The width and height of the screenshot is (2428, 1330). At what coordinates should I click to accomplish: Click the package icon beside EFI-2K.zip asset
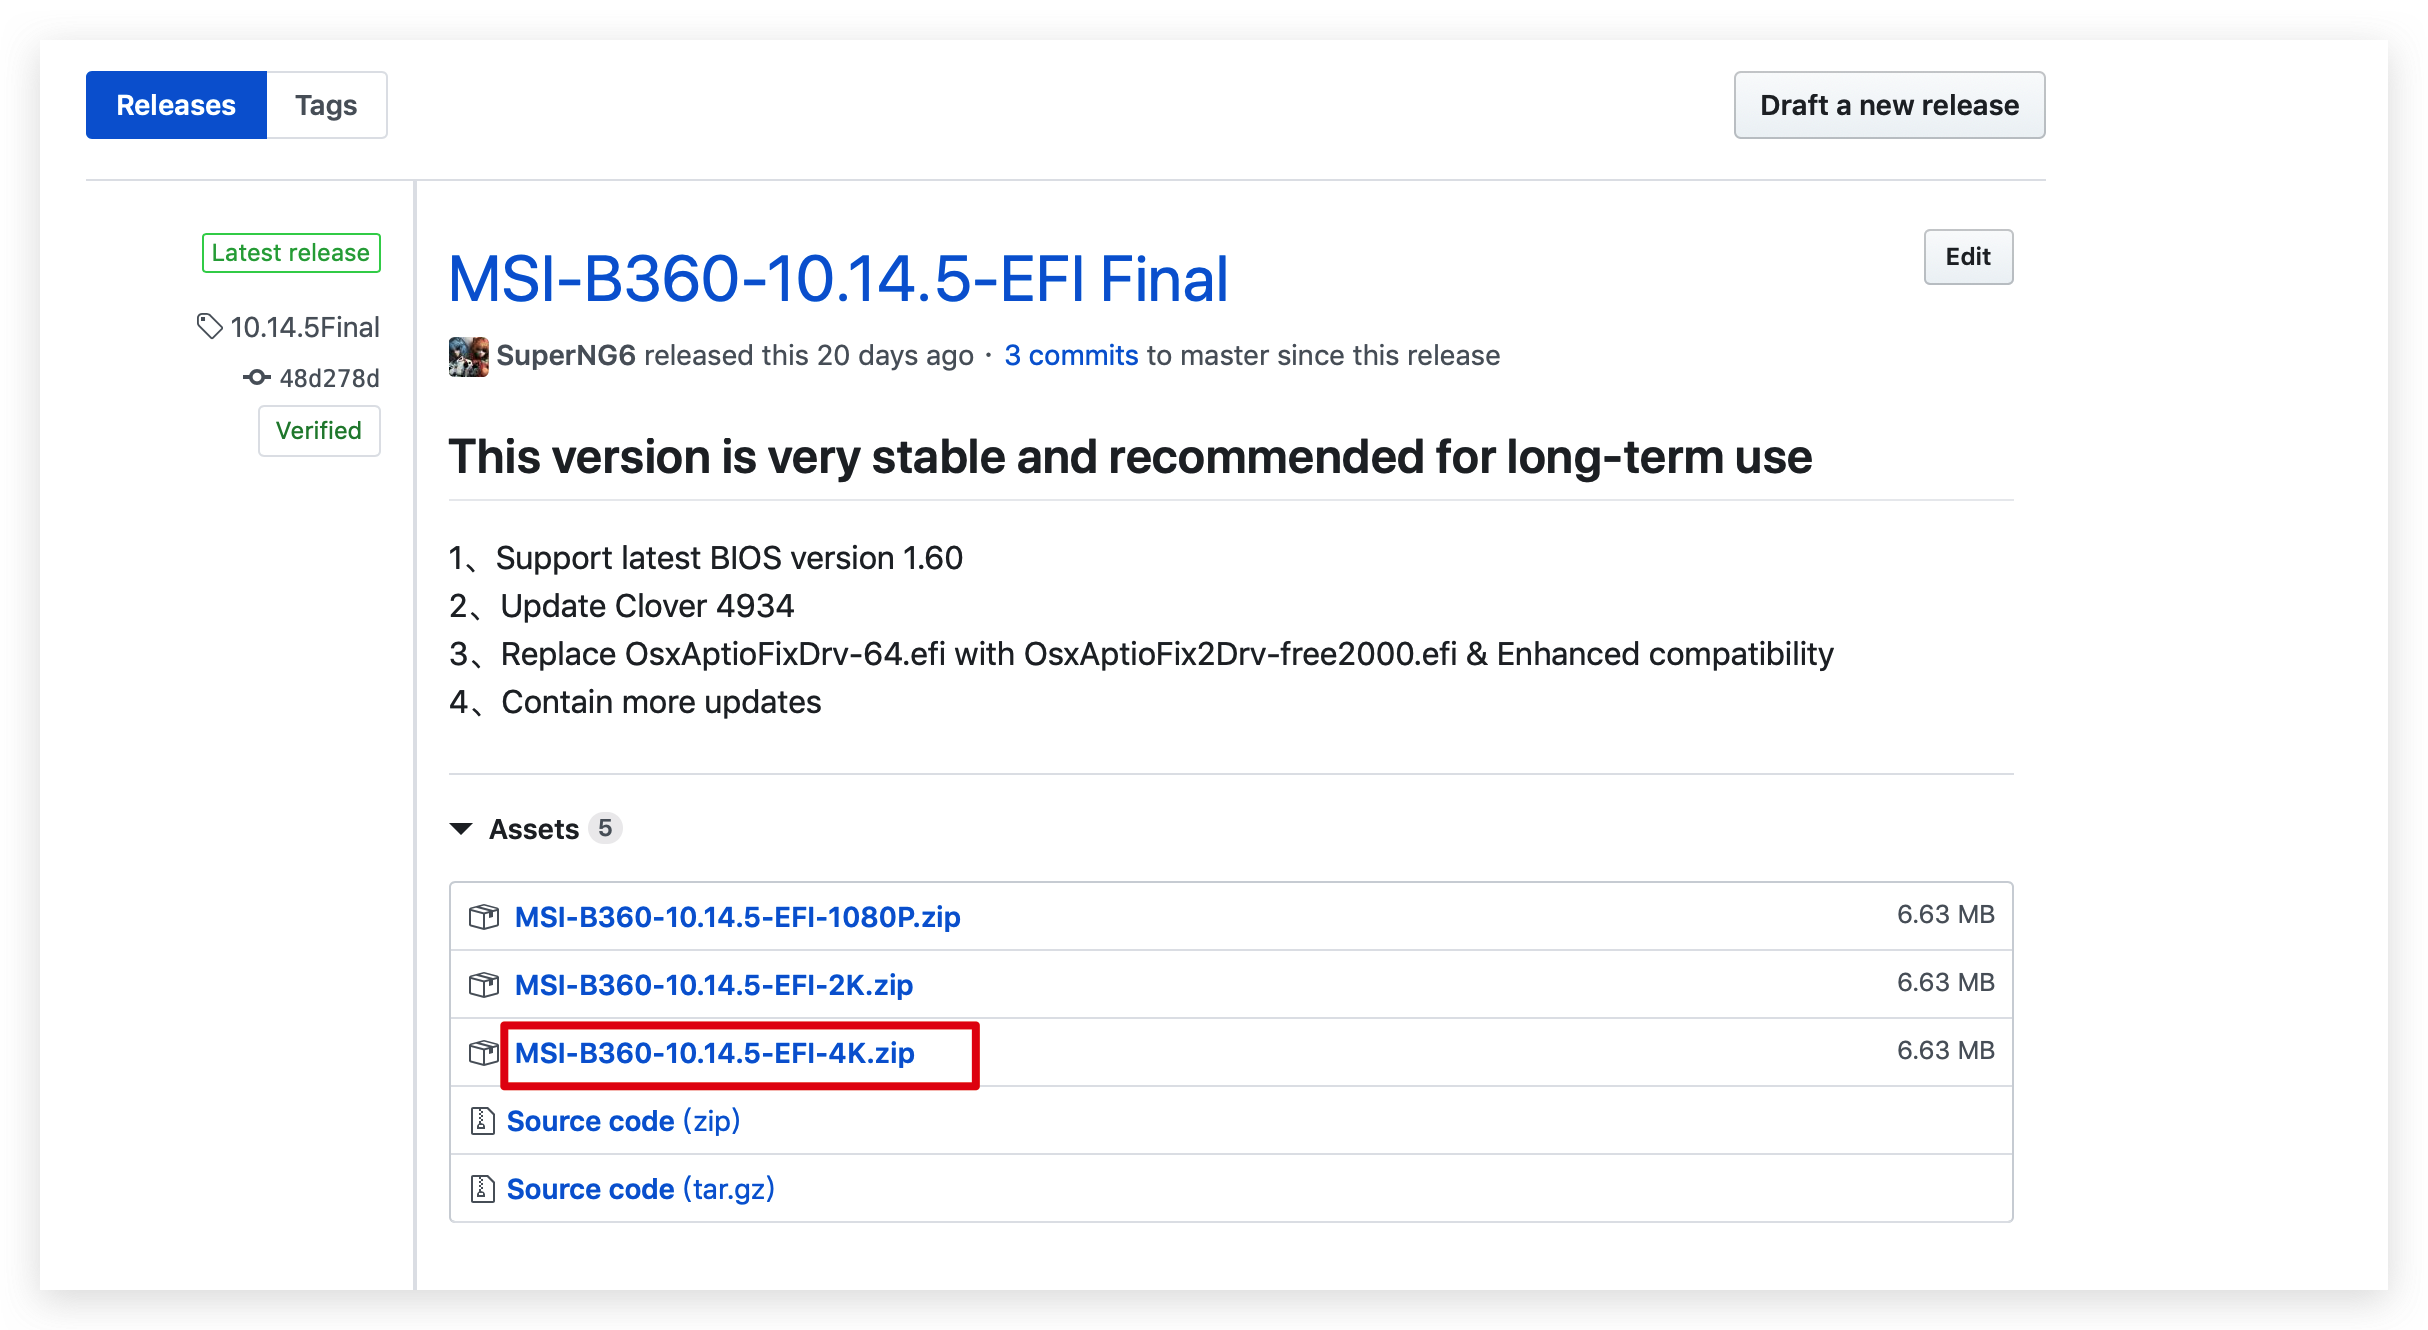(x=484, y=984)
